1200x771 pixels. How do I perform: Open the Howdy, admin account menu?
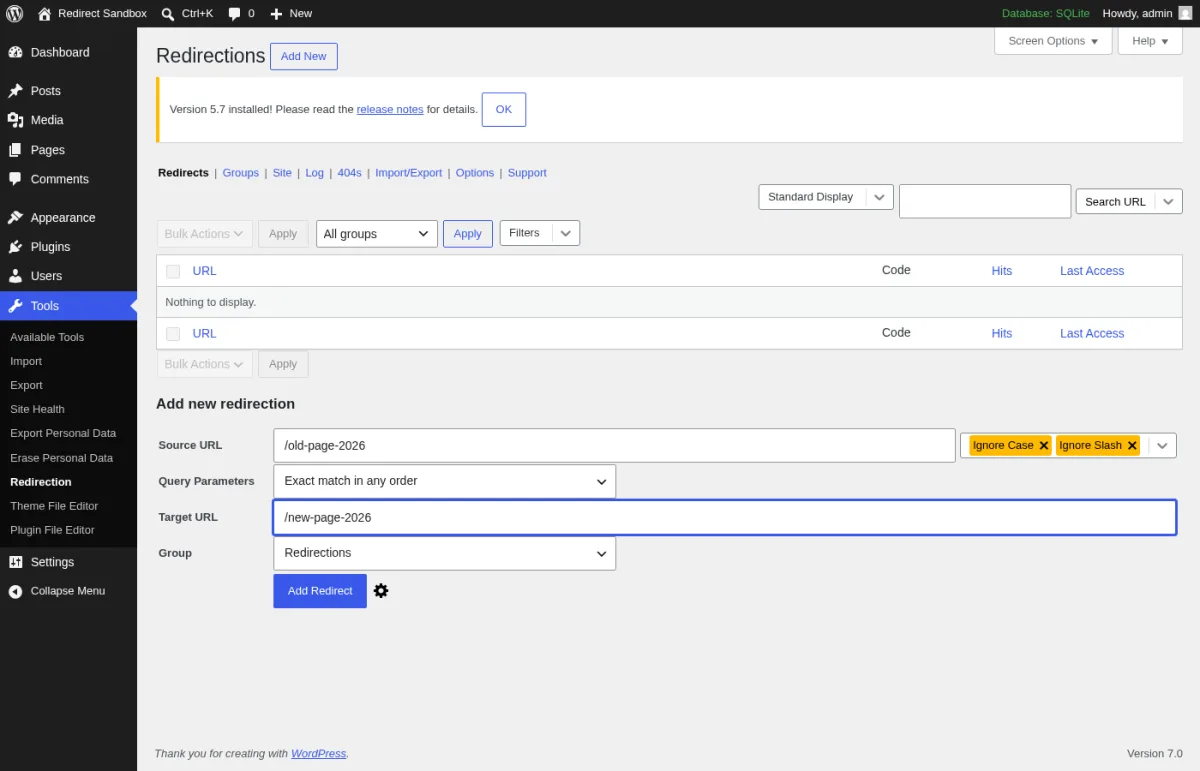[1147, 13]
